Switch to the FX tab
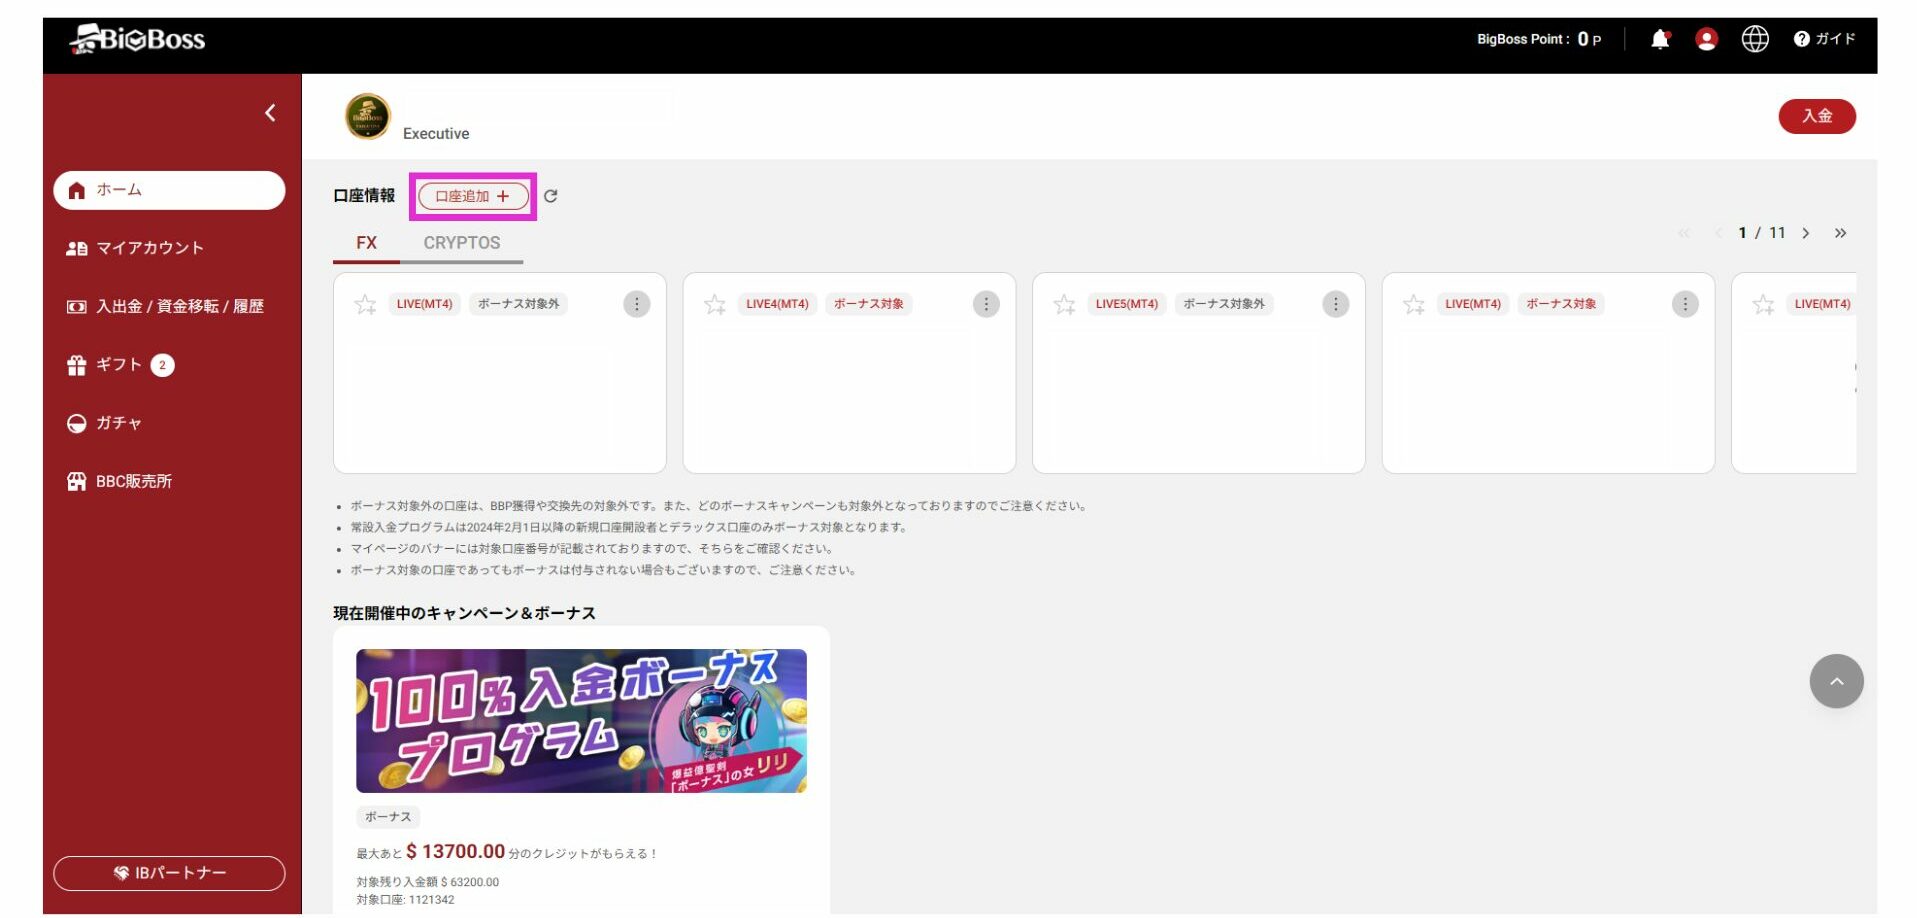1917x918 pixels. (x=366, y=242)
